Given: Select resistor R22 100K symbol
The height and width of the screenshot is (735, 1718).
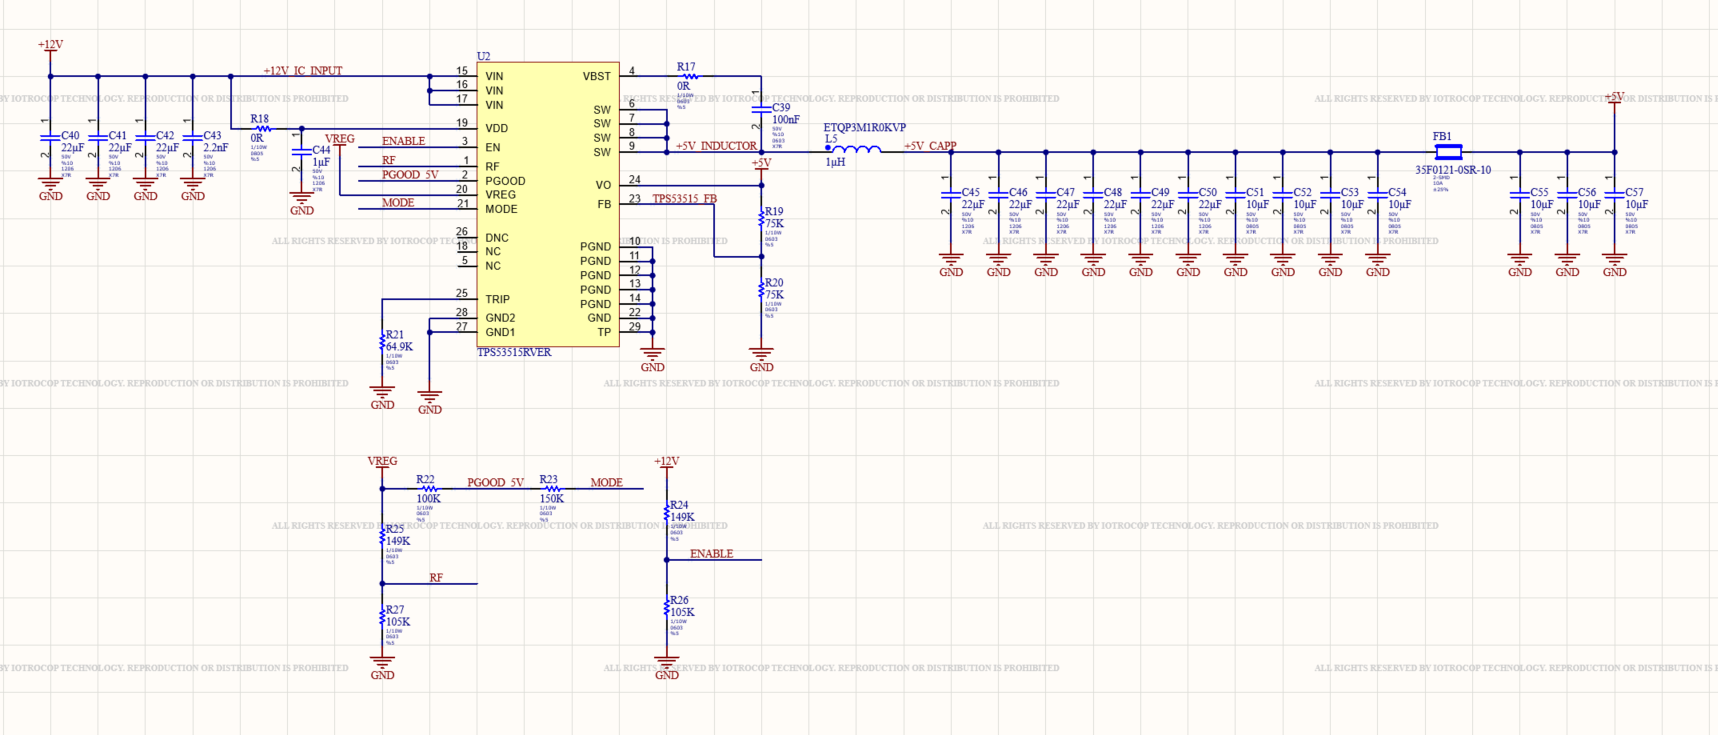Looking at the screenshot, I should point(428,489).
